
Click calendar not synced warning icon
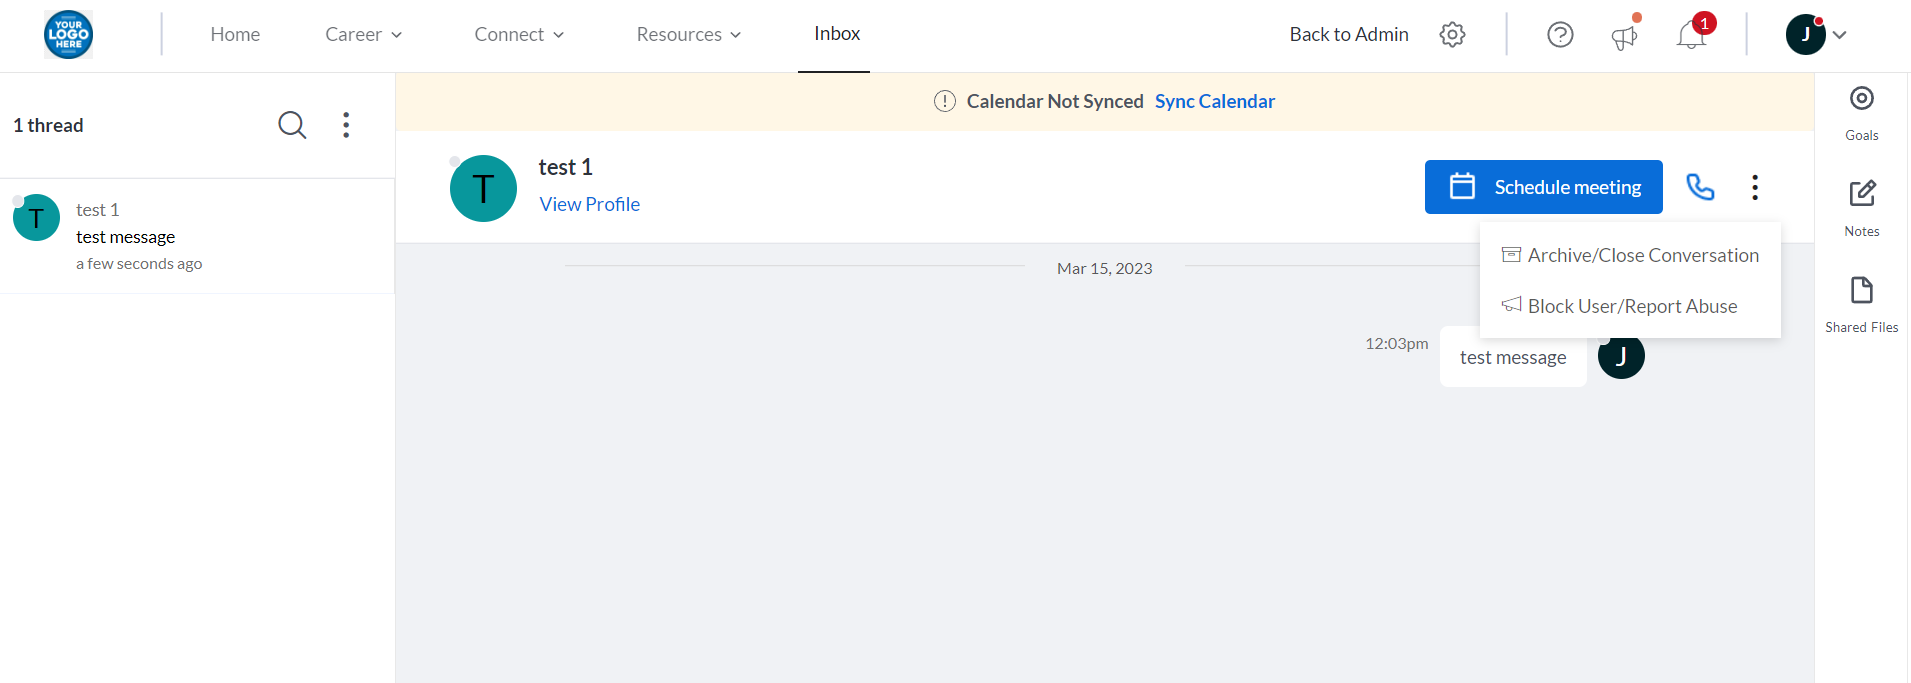(x=945, y=101)
